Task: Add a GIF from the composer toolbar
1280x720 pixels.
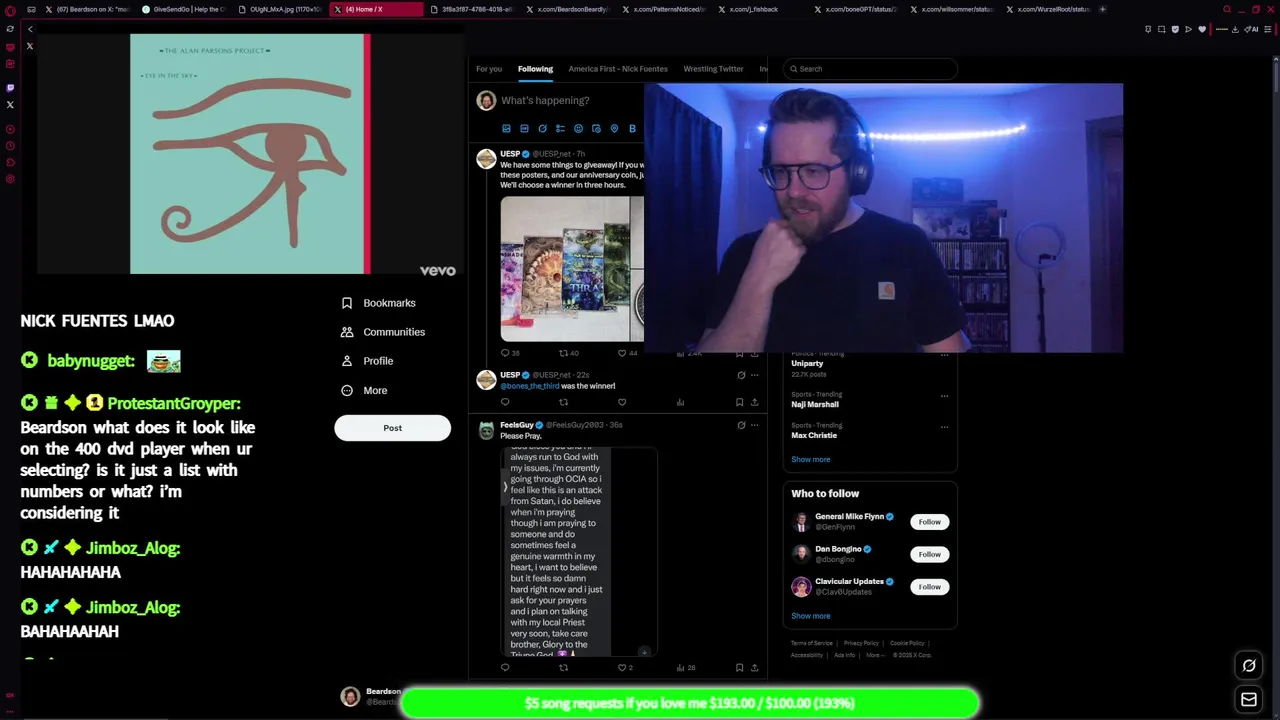Action: 524,129
